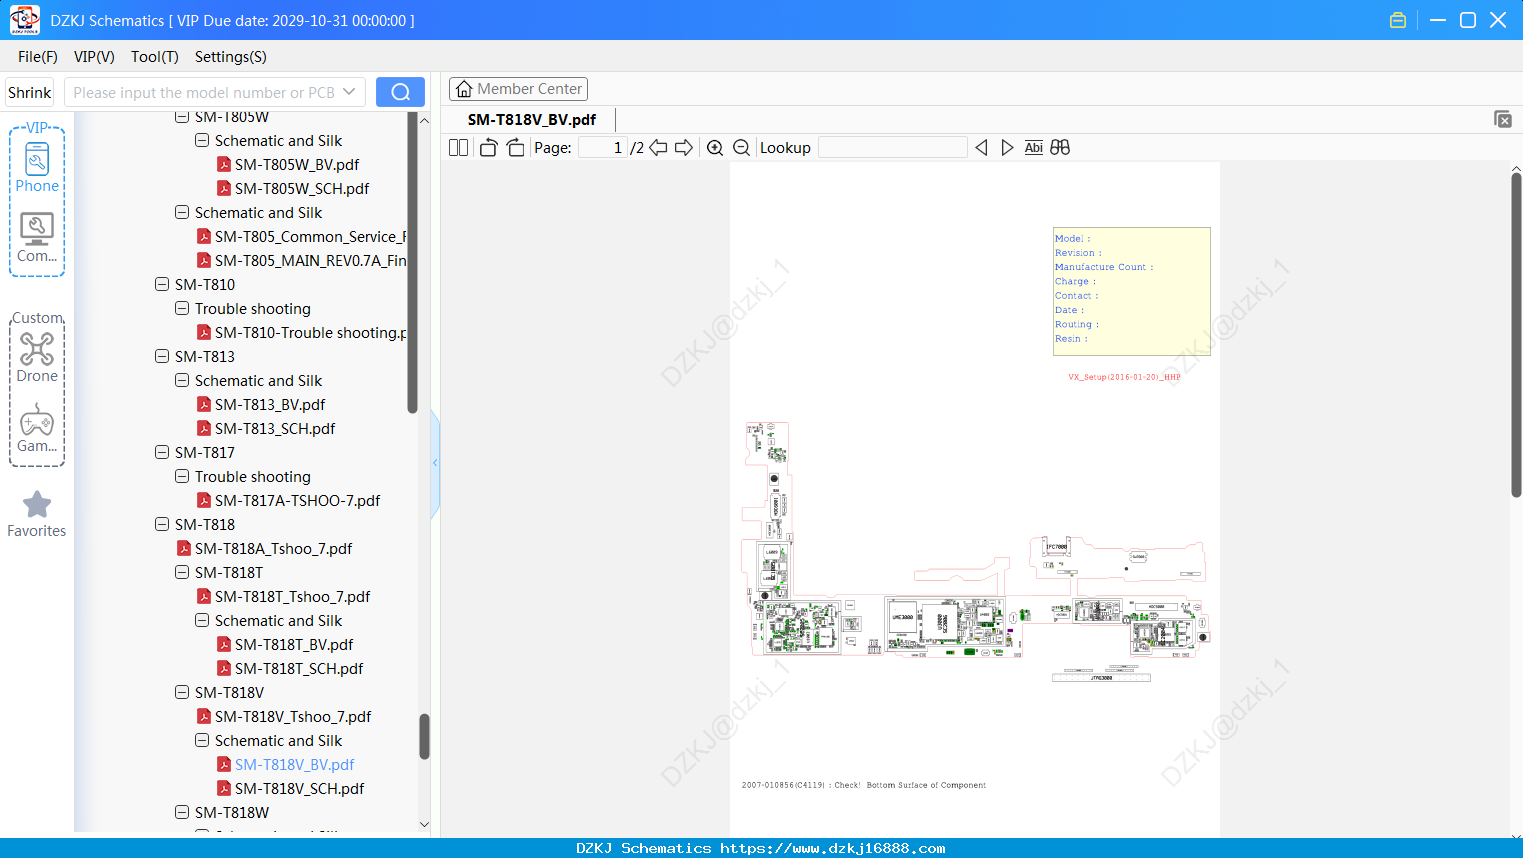Image resolution: width=1523 pixels, height=858 pixels.
Task: Click the tree panel lower scrollbar thumb
Action: [424, 737]
